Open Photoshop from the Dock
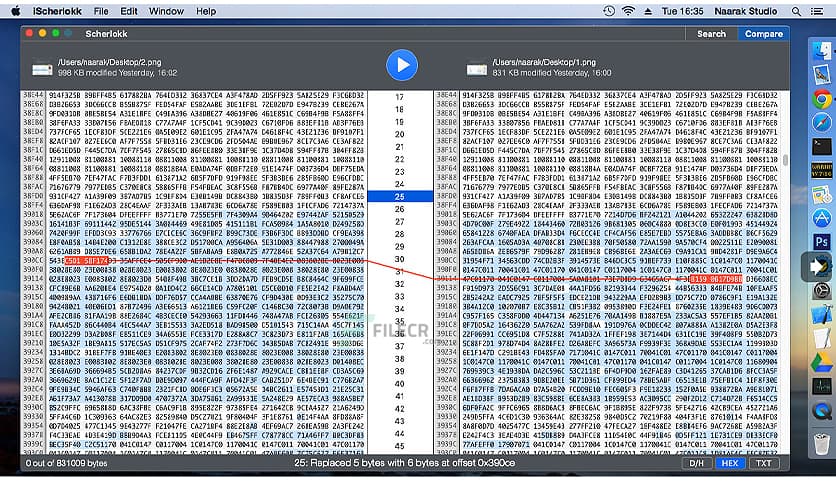 click(822, 242)
